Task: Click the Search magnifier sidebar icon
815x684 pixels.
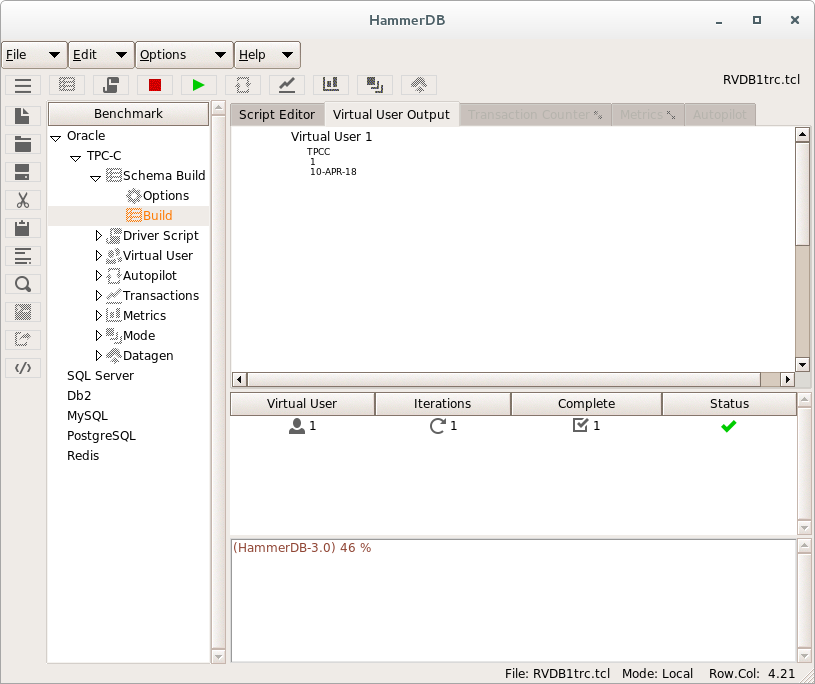Action: coord(23,284)
